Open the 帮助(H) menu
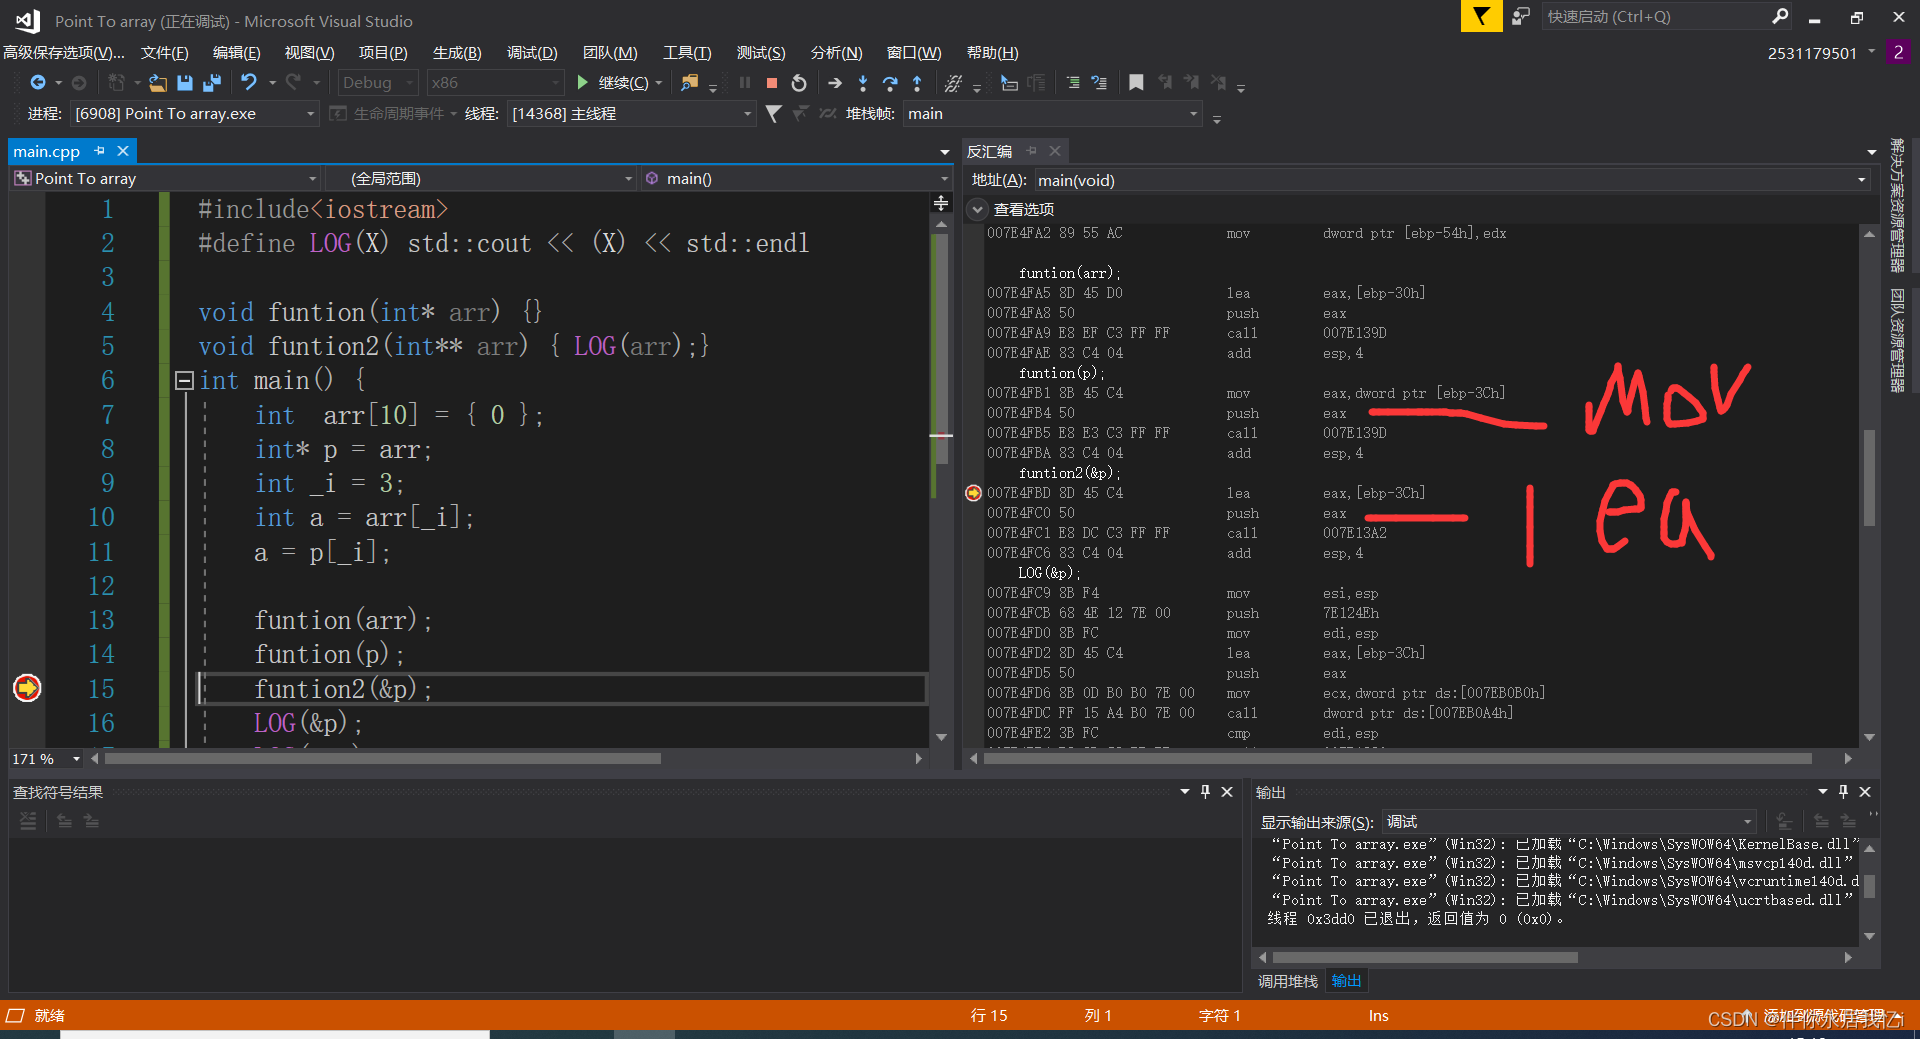 992,53
